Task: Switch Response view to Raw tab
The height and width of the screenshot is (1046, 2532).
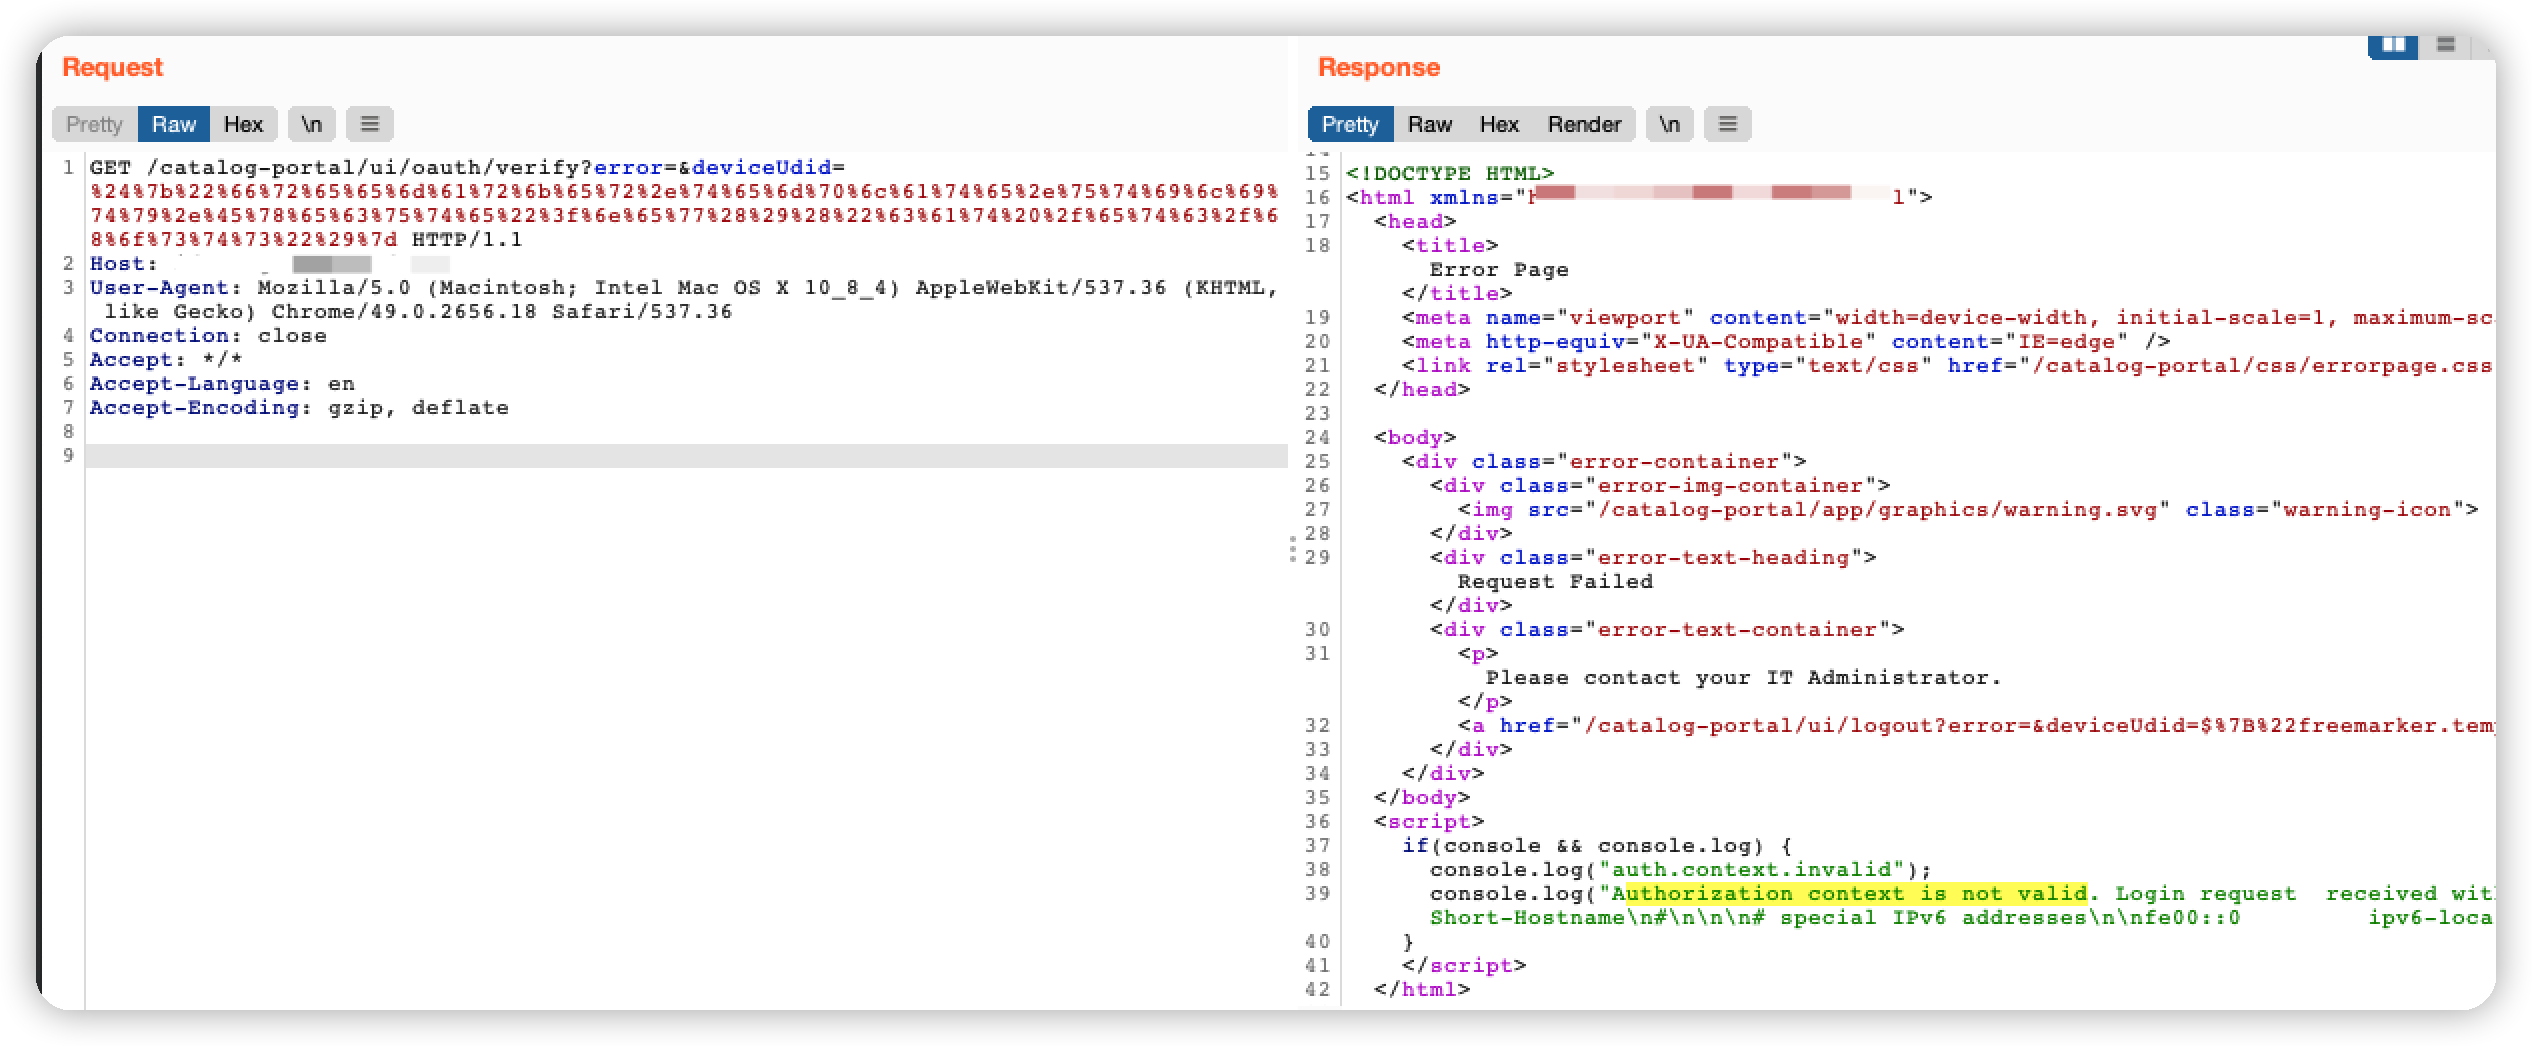Action: tap(1430, 124)
